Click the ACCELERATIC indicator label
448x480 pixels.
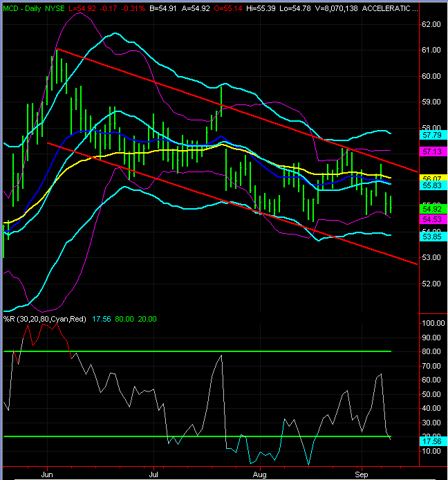pyautogui.click(x=390, y=8)
